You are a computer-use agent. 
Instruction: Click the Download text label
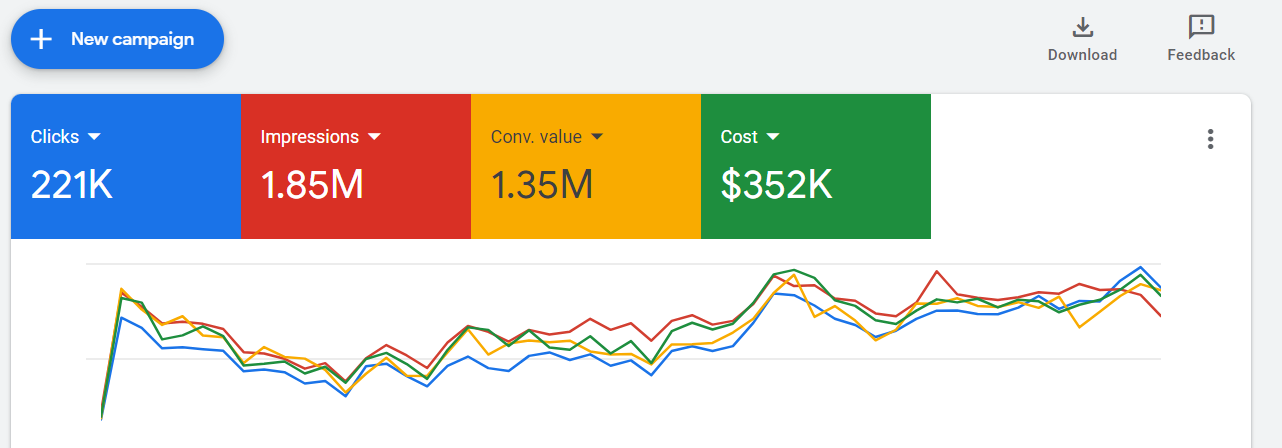(1082, 55)
